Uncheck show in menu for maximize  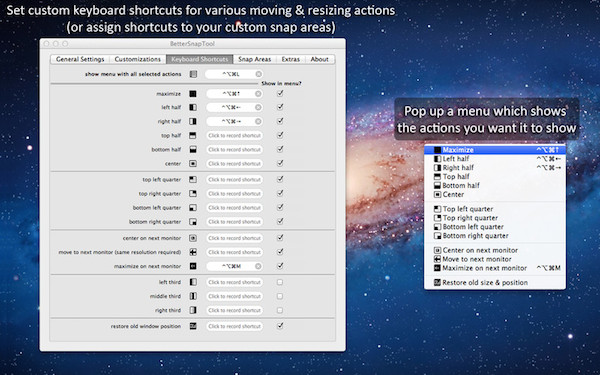280,93
